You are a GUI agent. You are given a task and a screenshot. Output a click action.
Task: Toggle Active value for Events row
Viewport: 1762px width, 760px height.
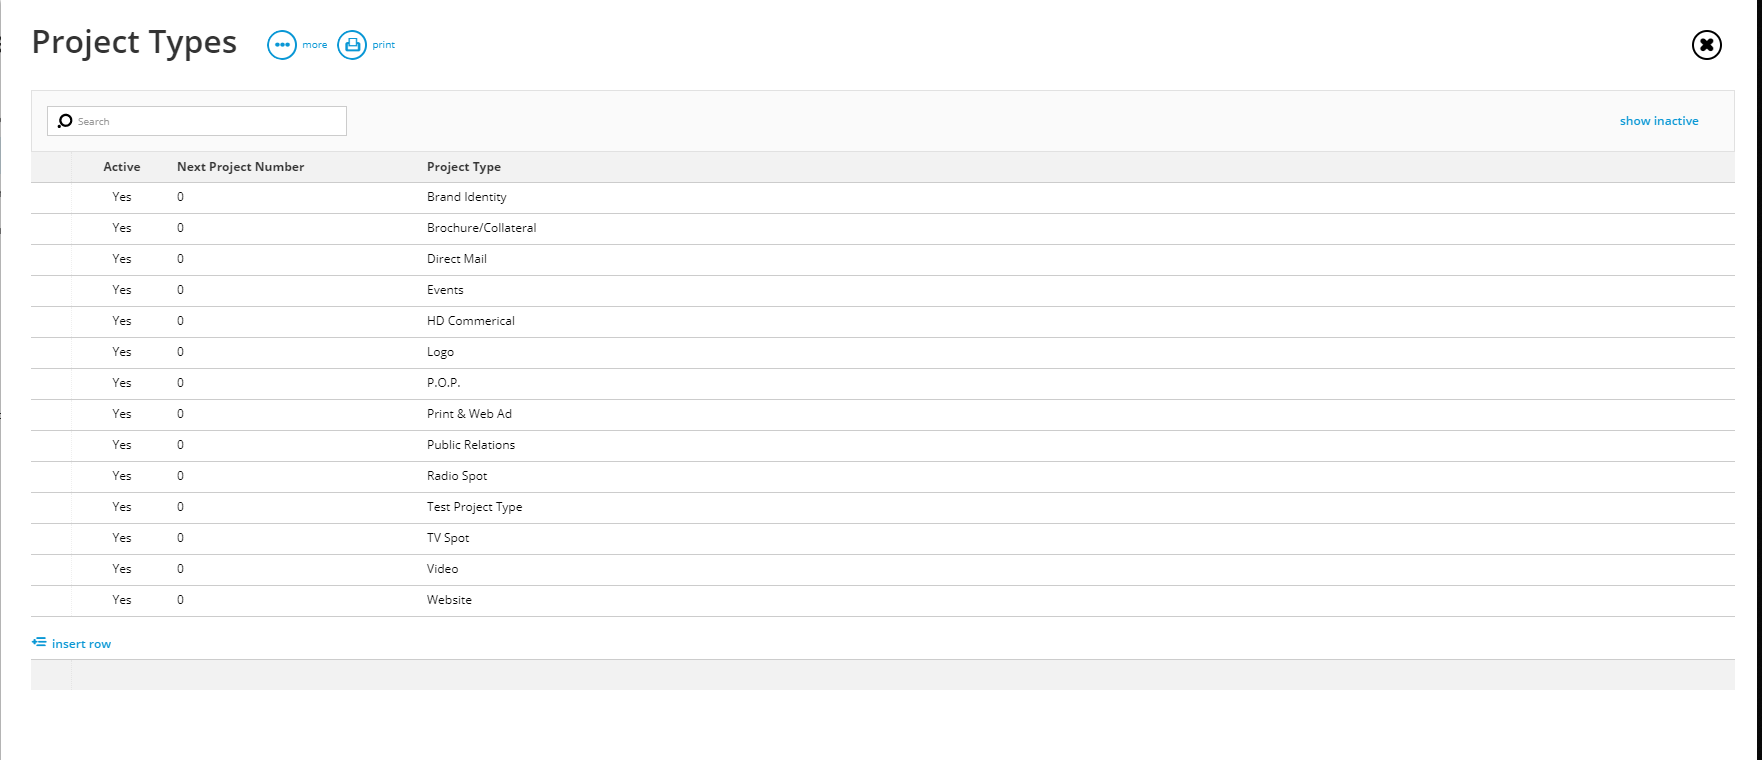[122, 290]
